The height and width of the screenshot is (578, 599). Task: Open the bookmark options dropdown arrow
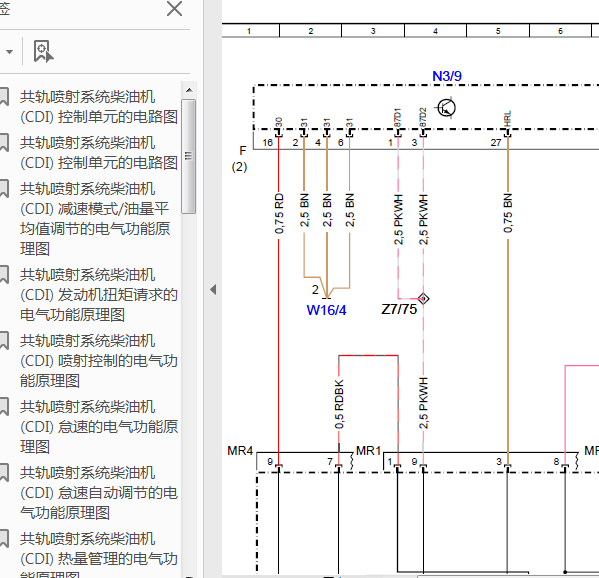point(9,52)
